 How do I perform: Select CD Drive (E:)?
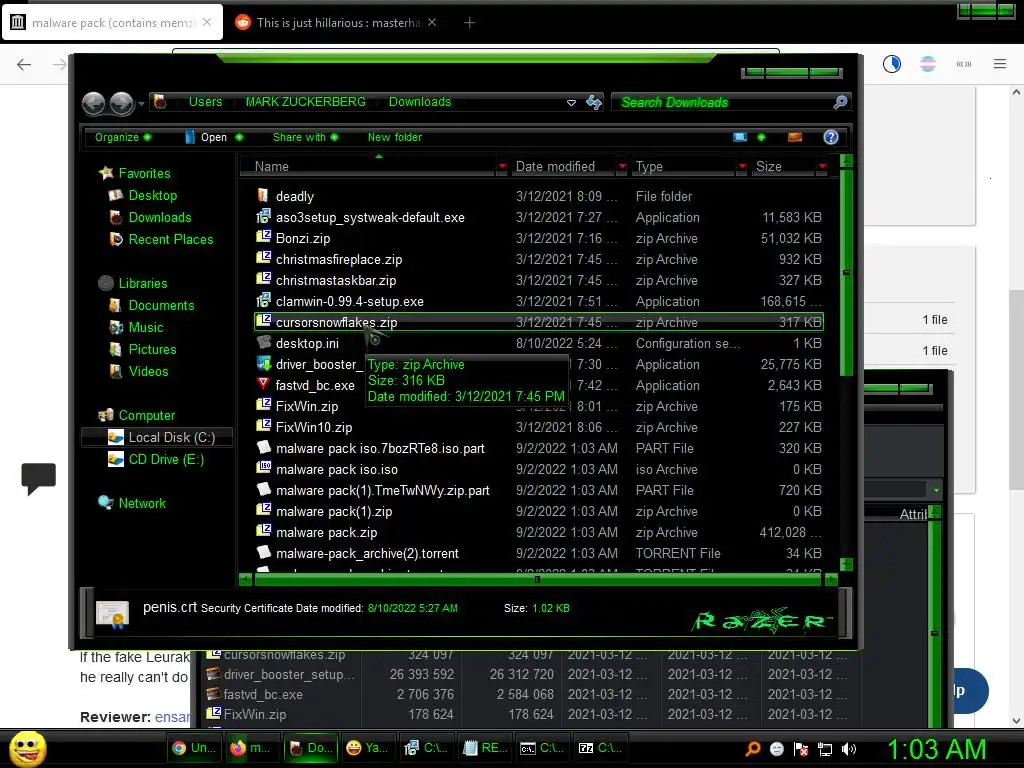point(166,459)
